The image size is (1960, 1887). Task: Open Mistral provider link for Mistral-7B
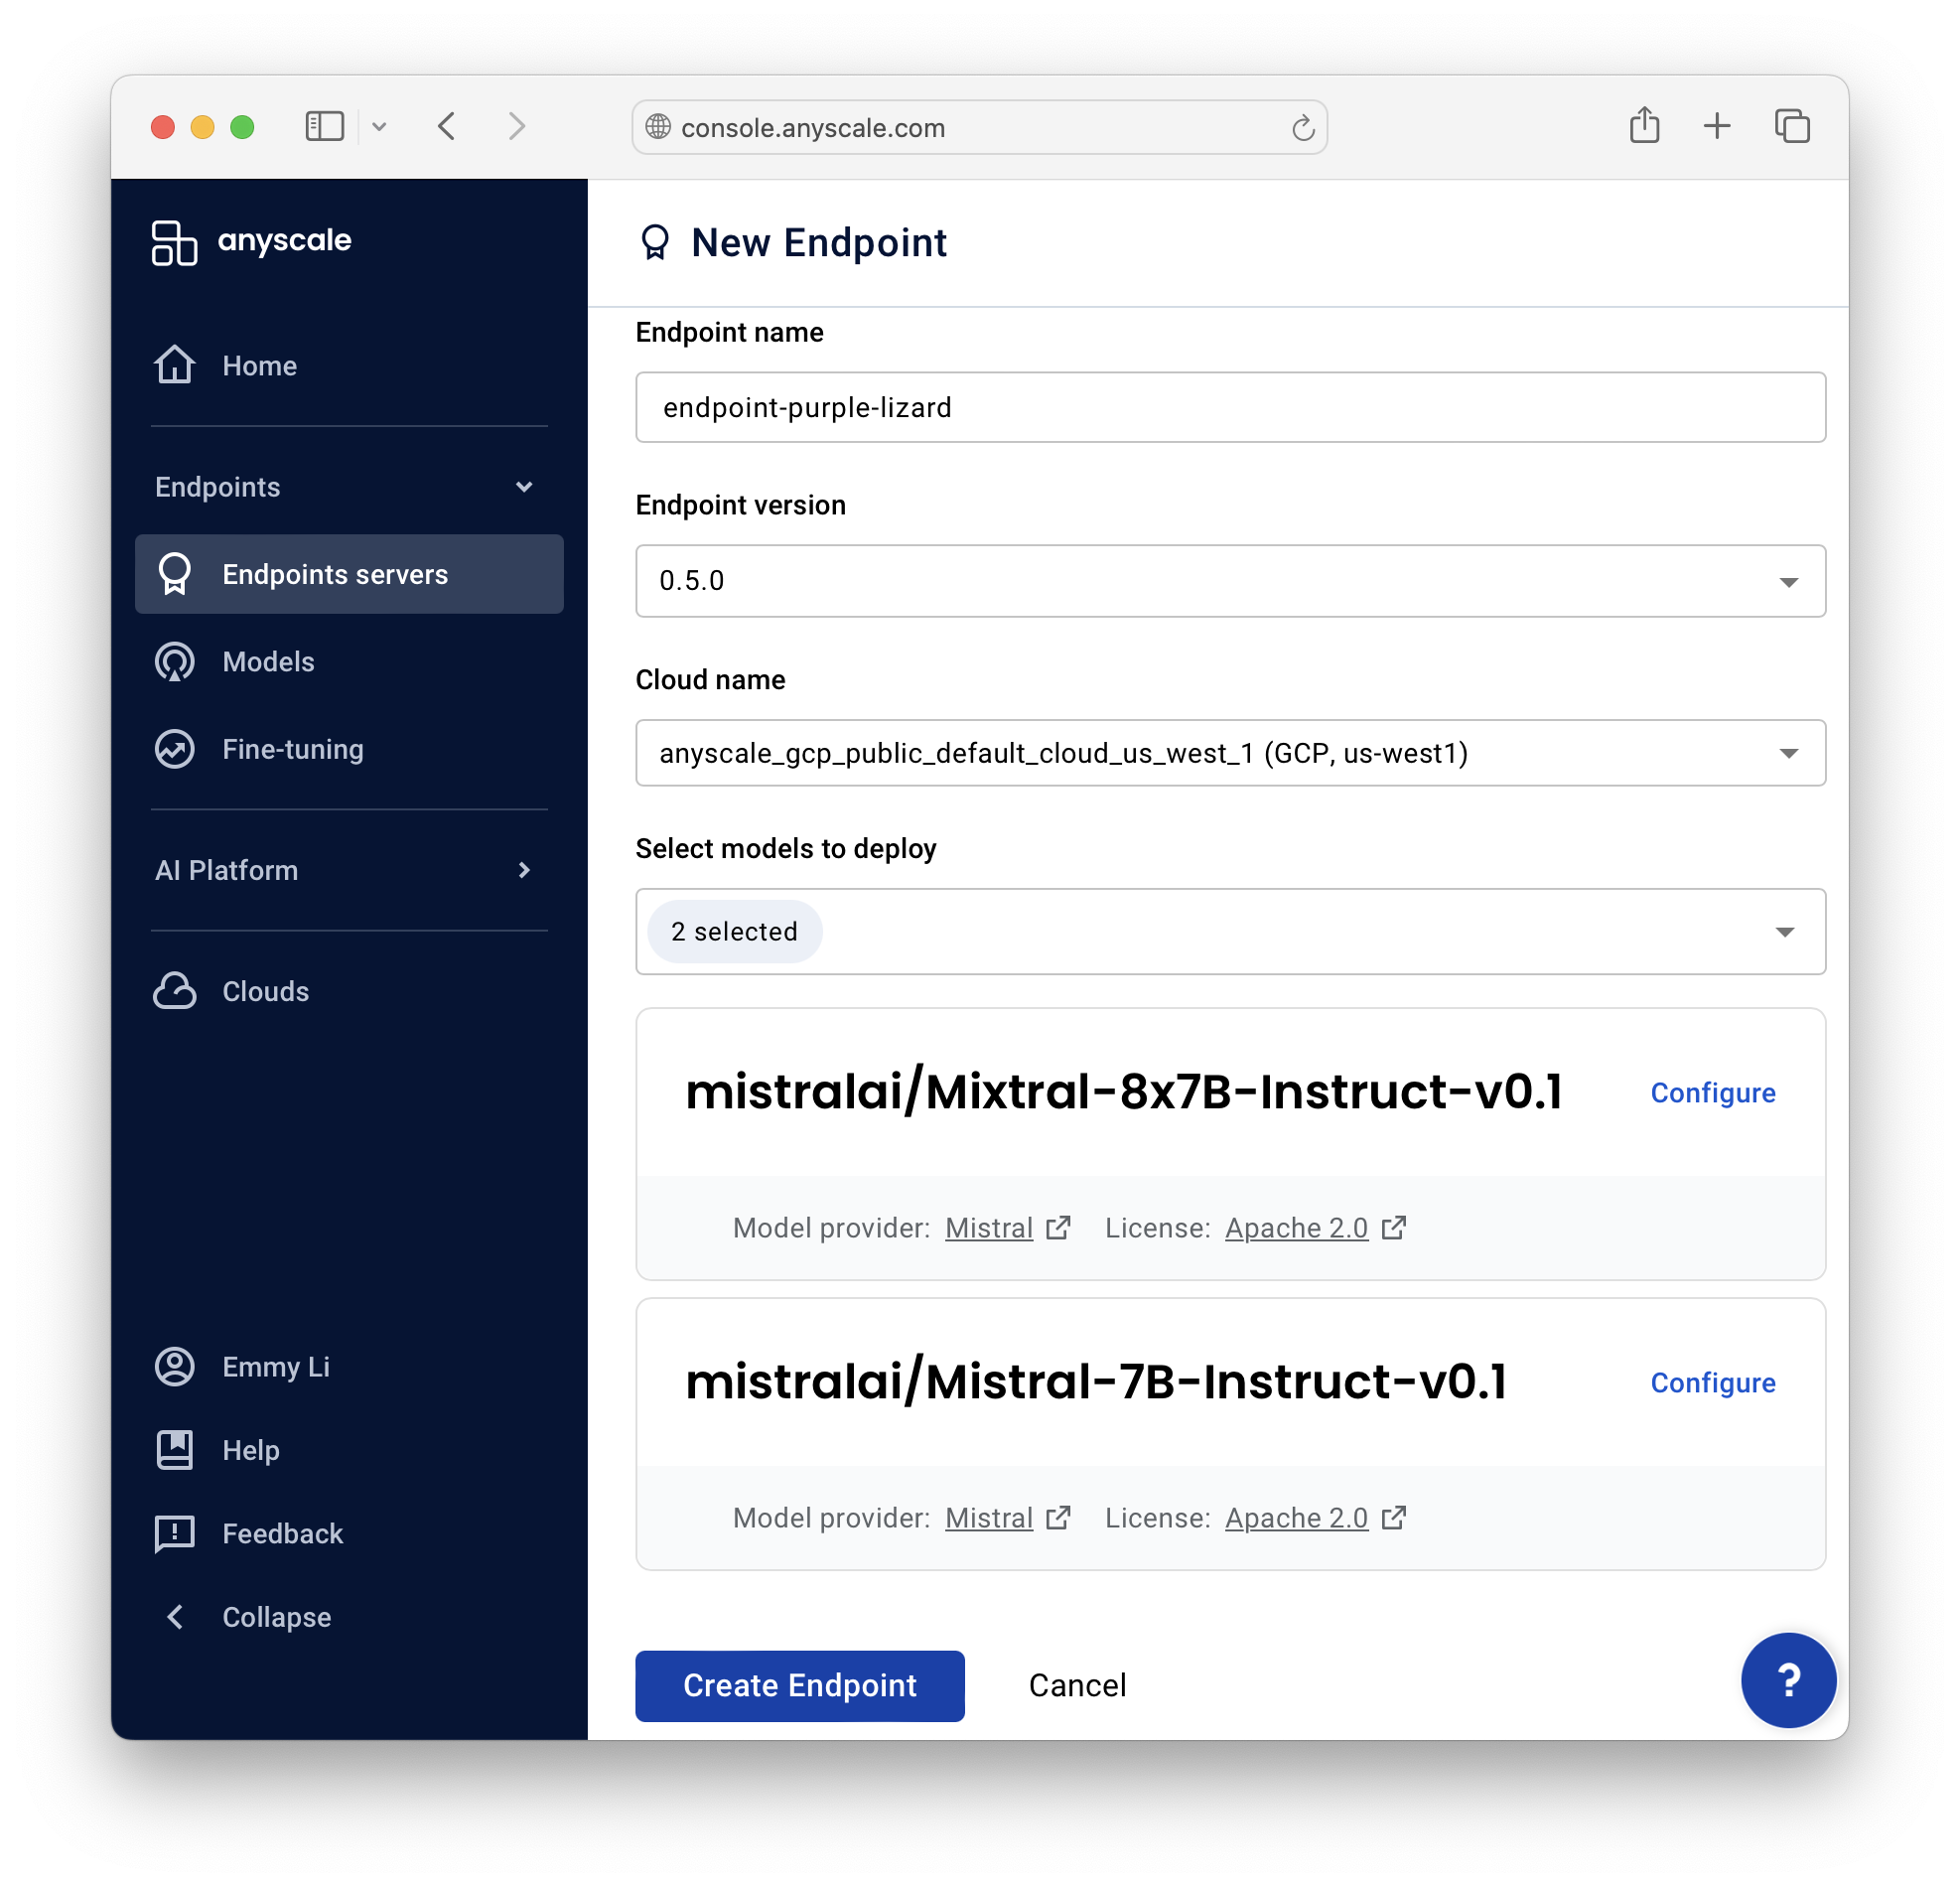pyautogui.click(x=989, y=1518)
